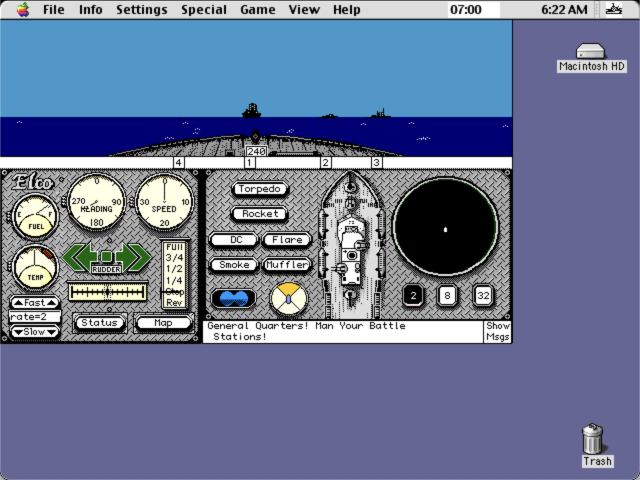Select port aft gun turret on diagram
The image size is (640, 480).
tap(340, 269)
